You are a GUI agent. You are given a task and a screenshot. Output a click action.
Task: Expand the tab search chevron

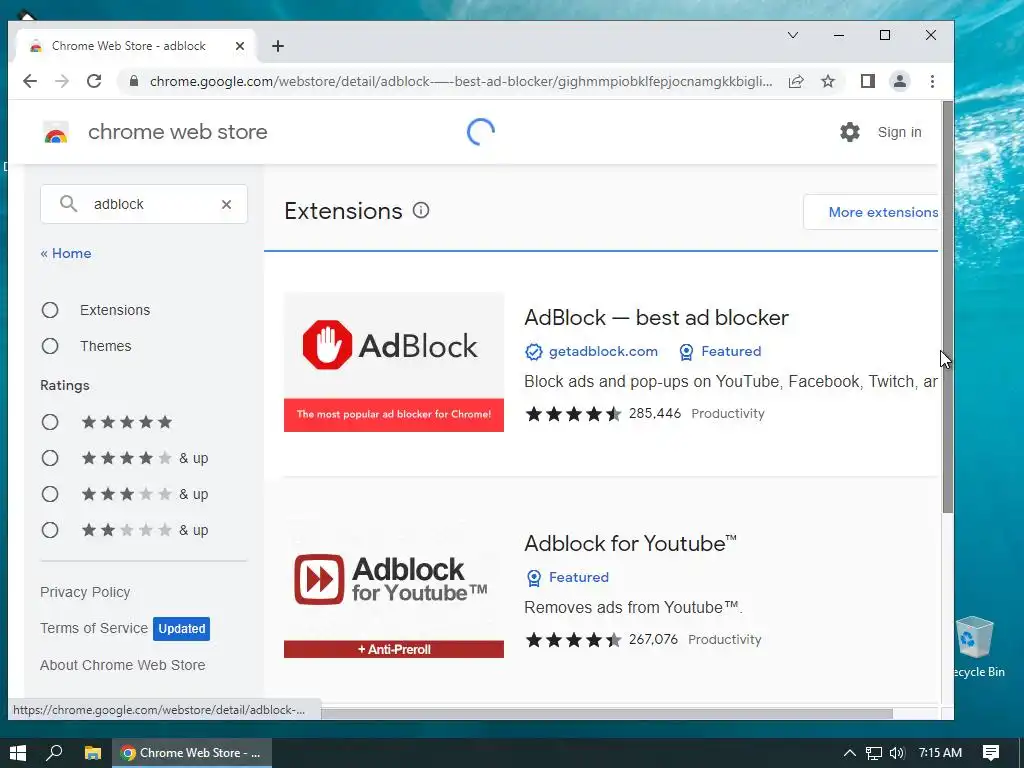pyautogui.click(x=792, y=35)
